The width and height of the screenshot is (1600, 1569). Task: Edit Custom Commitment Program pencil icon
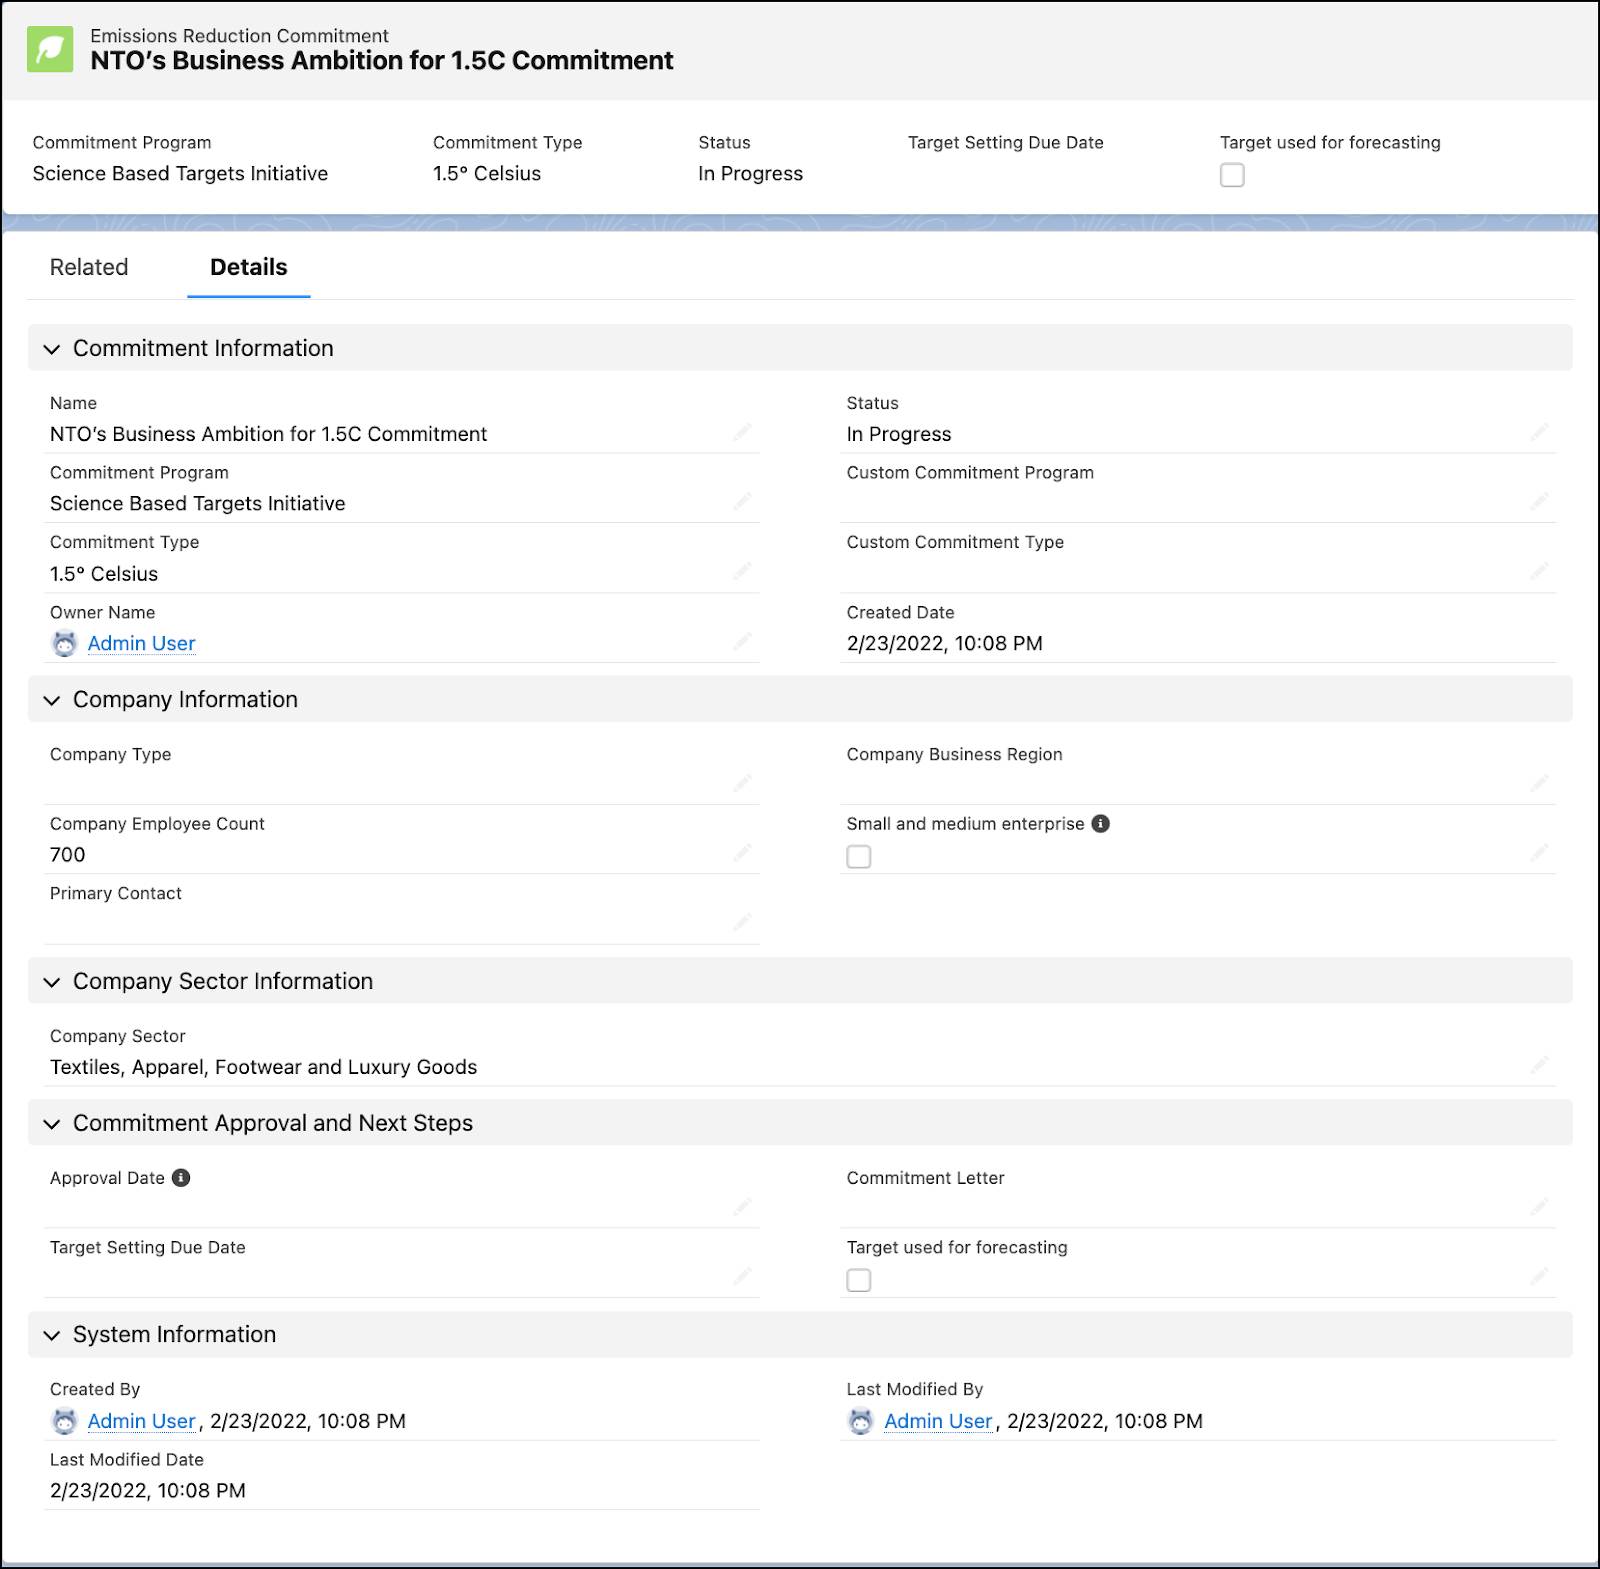coord(1539,501)
